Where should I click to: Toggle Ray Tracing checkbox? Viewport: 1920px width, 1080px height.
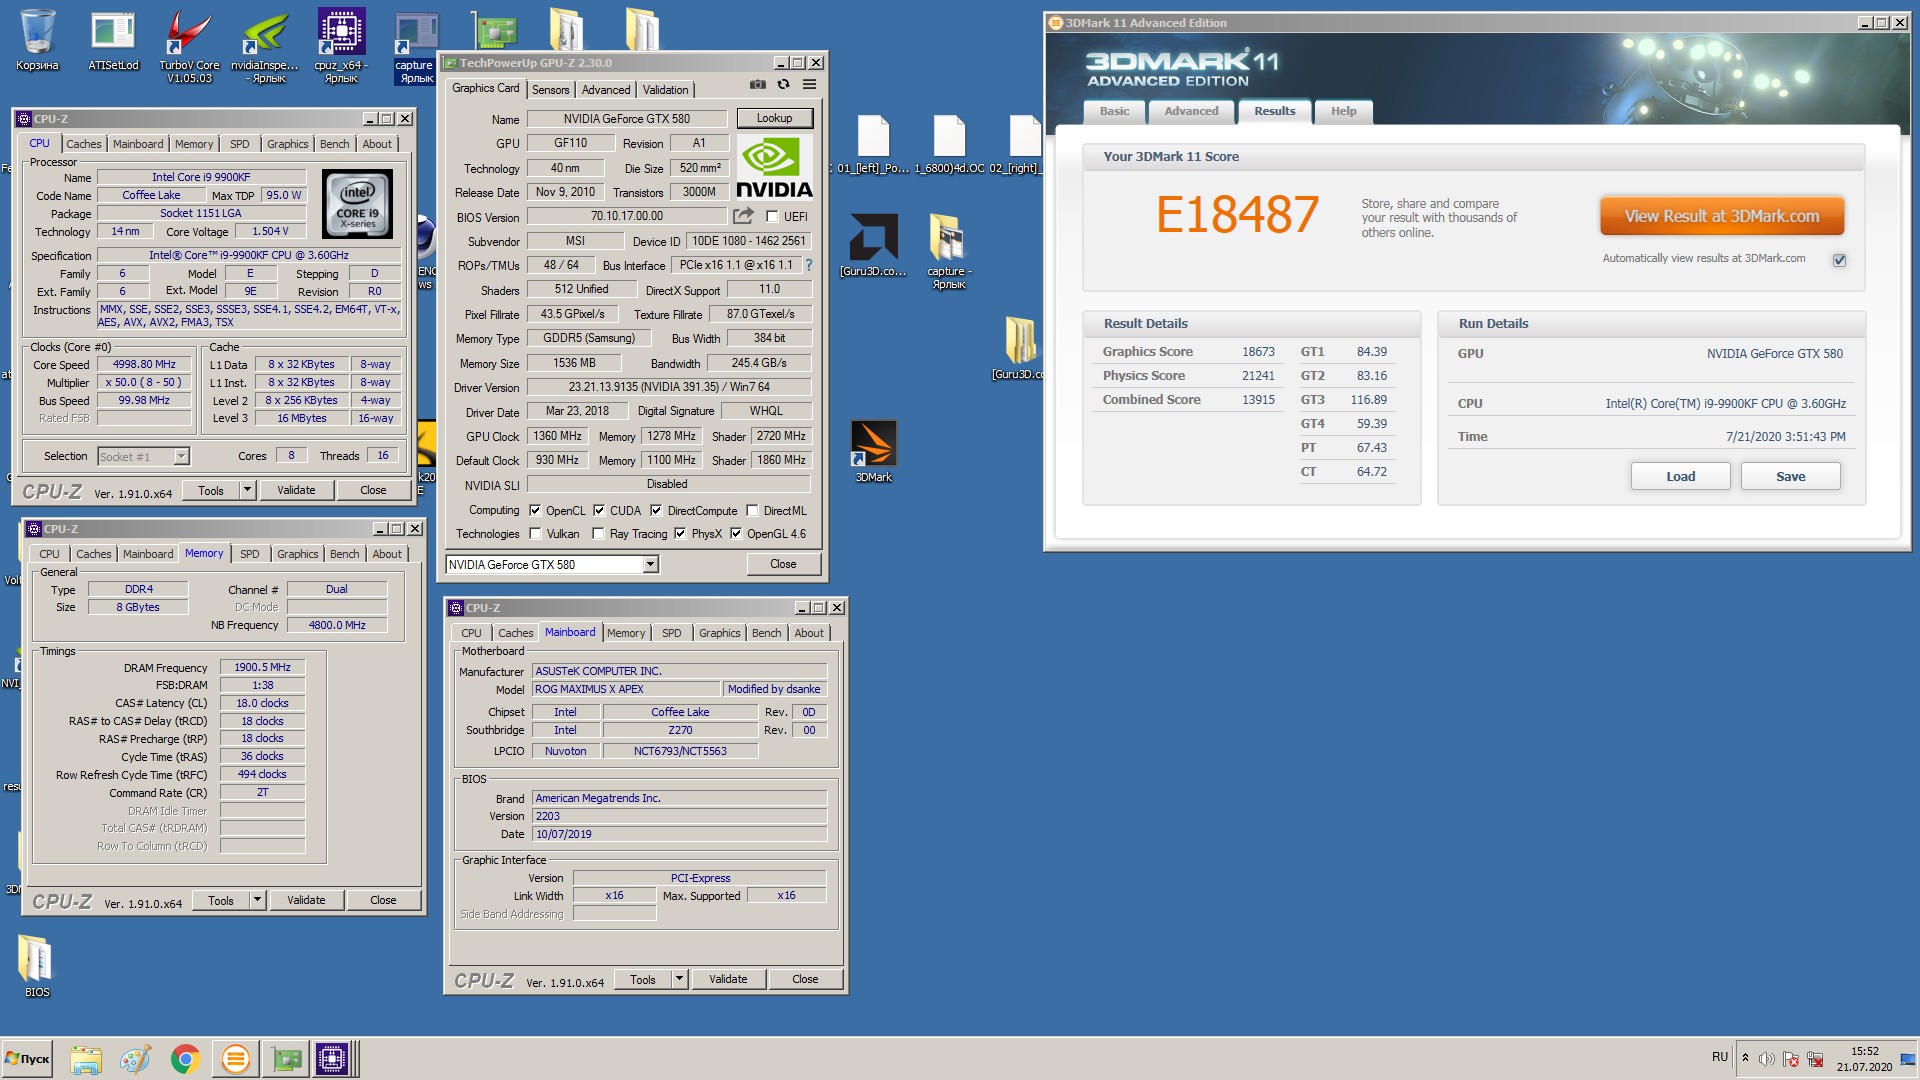click(x=598, y=533)
